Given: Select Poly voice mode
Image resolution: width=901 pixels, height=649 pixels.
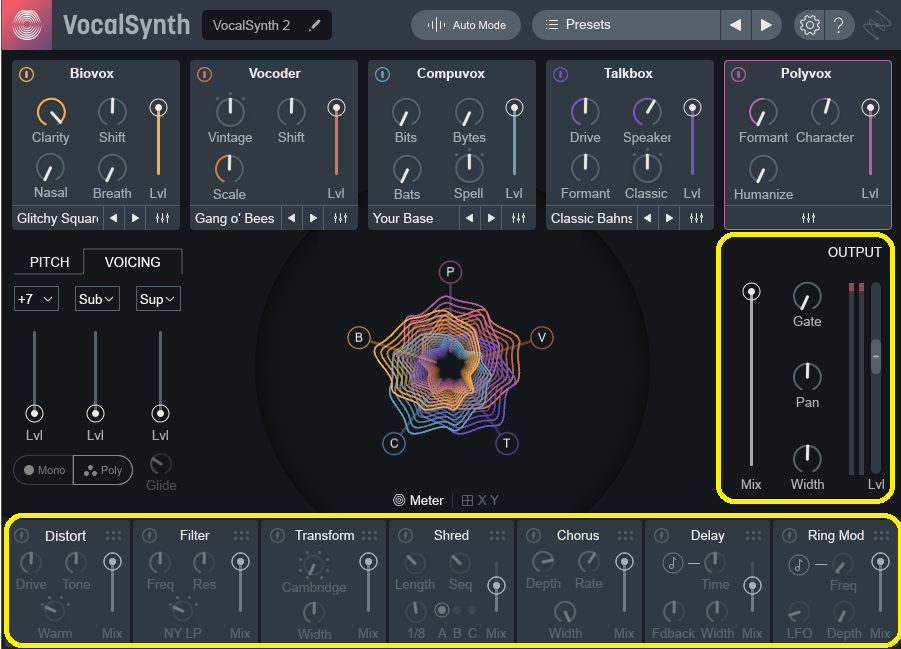Looking at the screenshot, I should tap(103, 470).
